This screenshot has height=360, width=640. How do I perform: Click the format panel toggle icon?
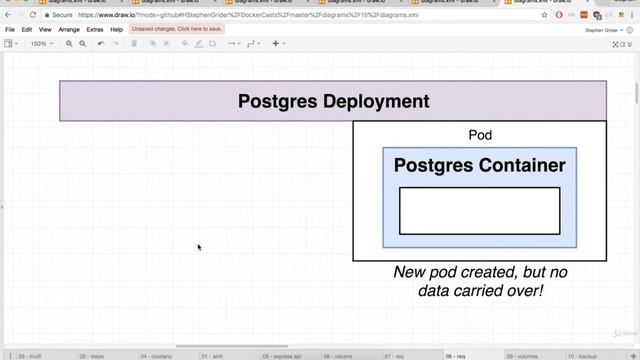(622, 44)
